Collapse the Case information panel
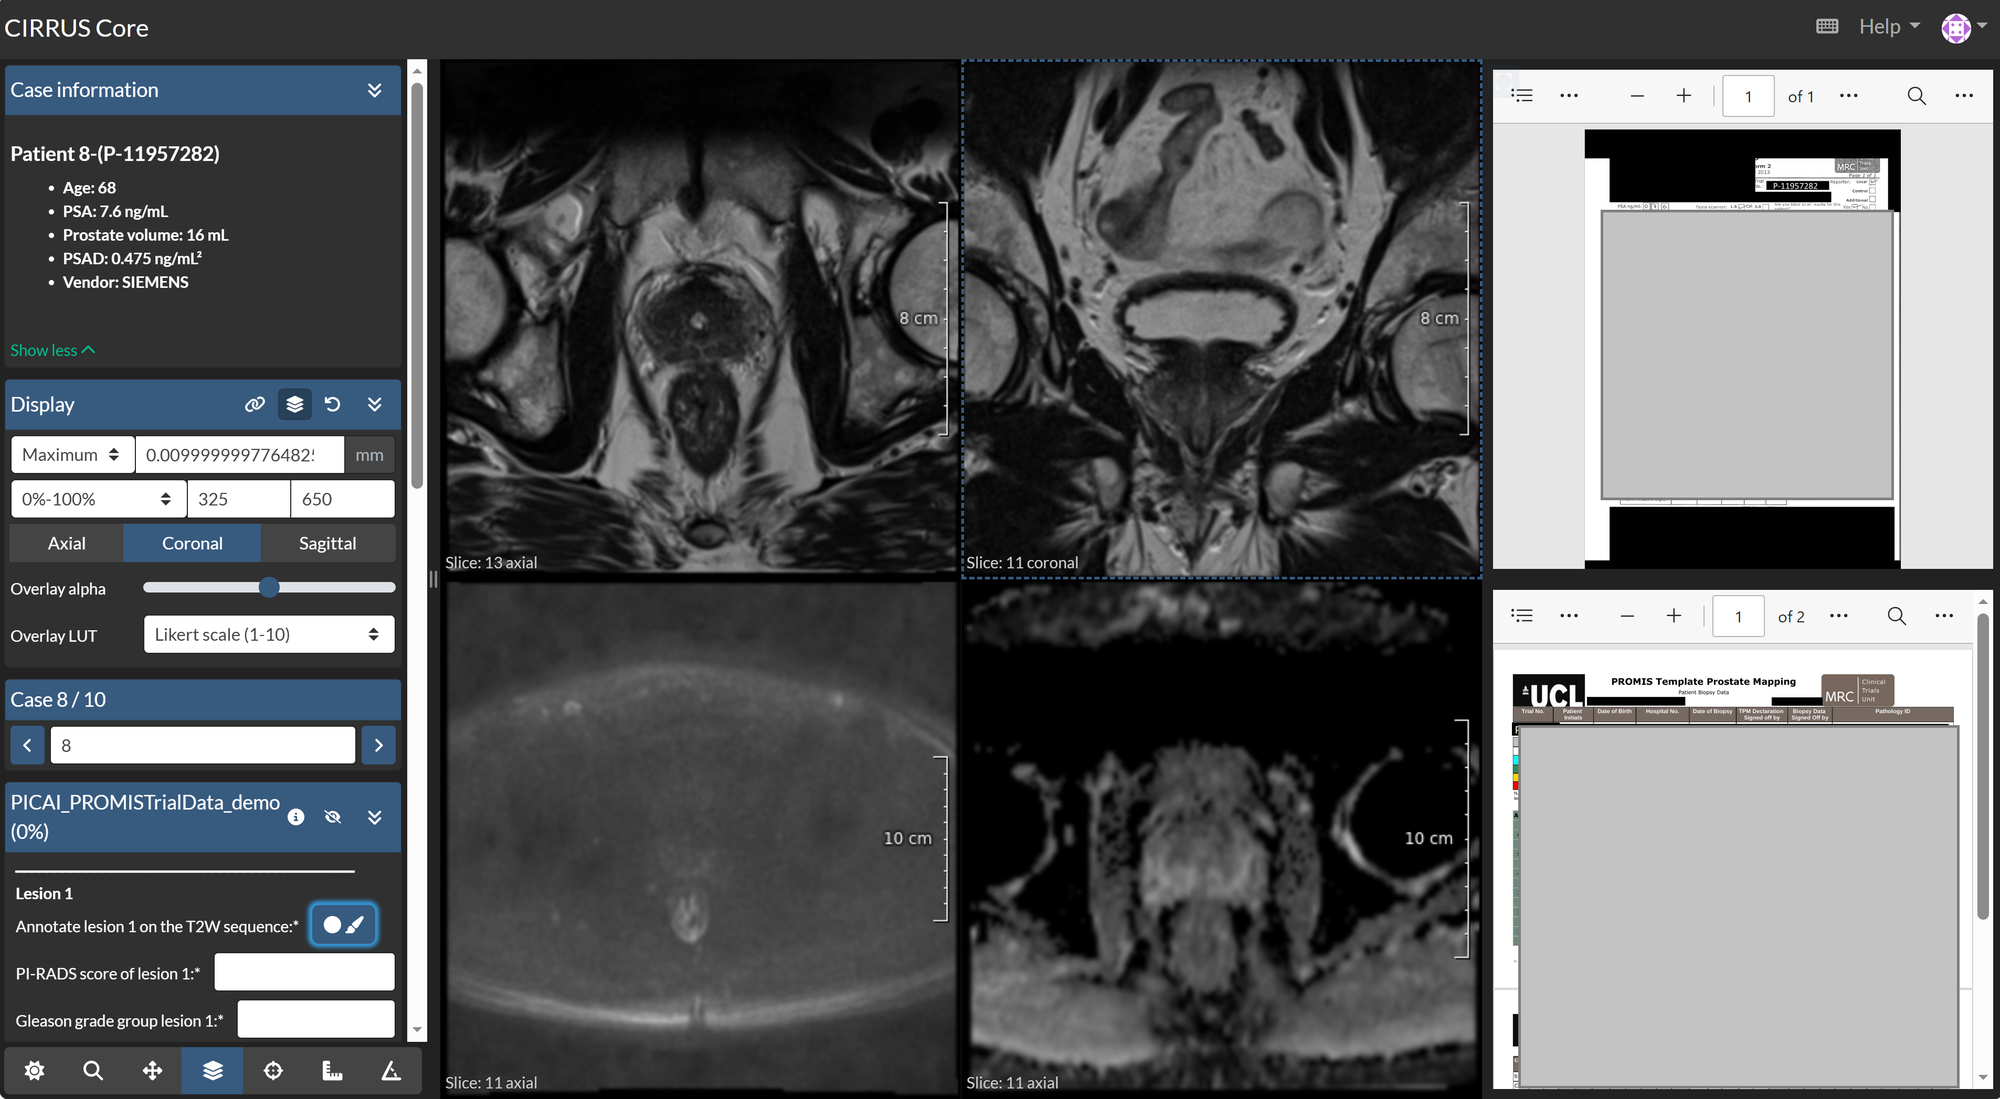This screenshot has width=2000, height=1099. [374, 90]
